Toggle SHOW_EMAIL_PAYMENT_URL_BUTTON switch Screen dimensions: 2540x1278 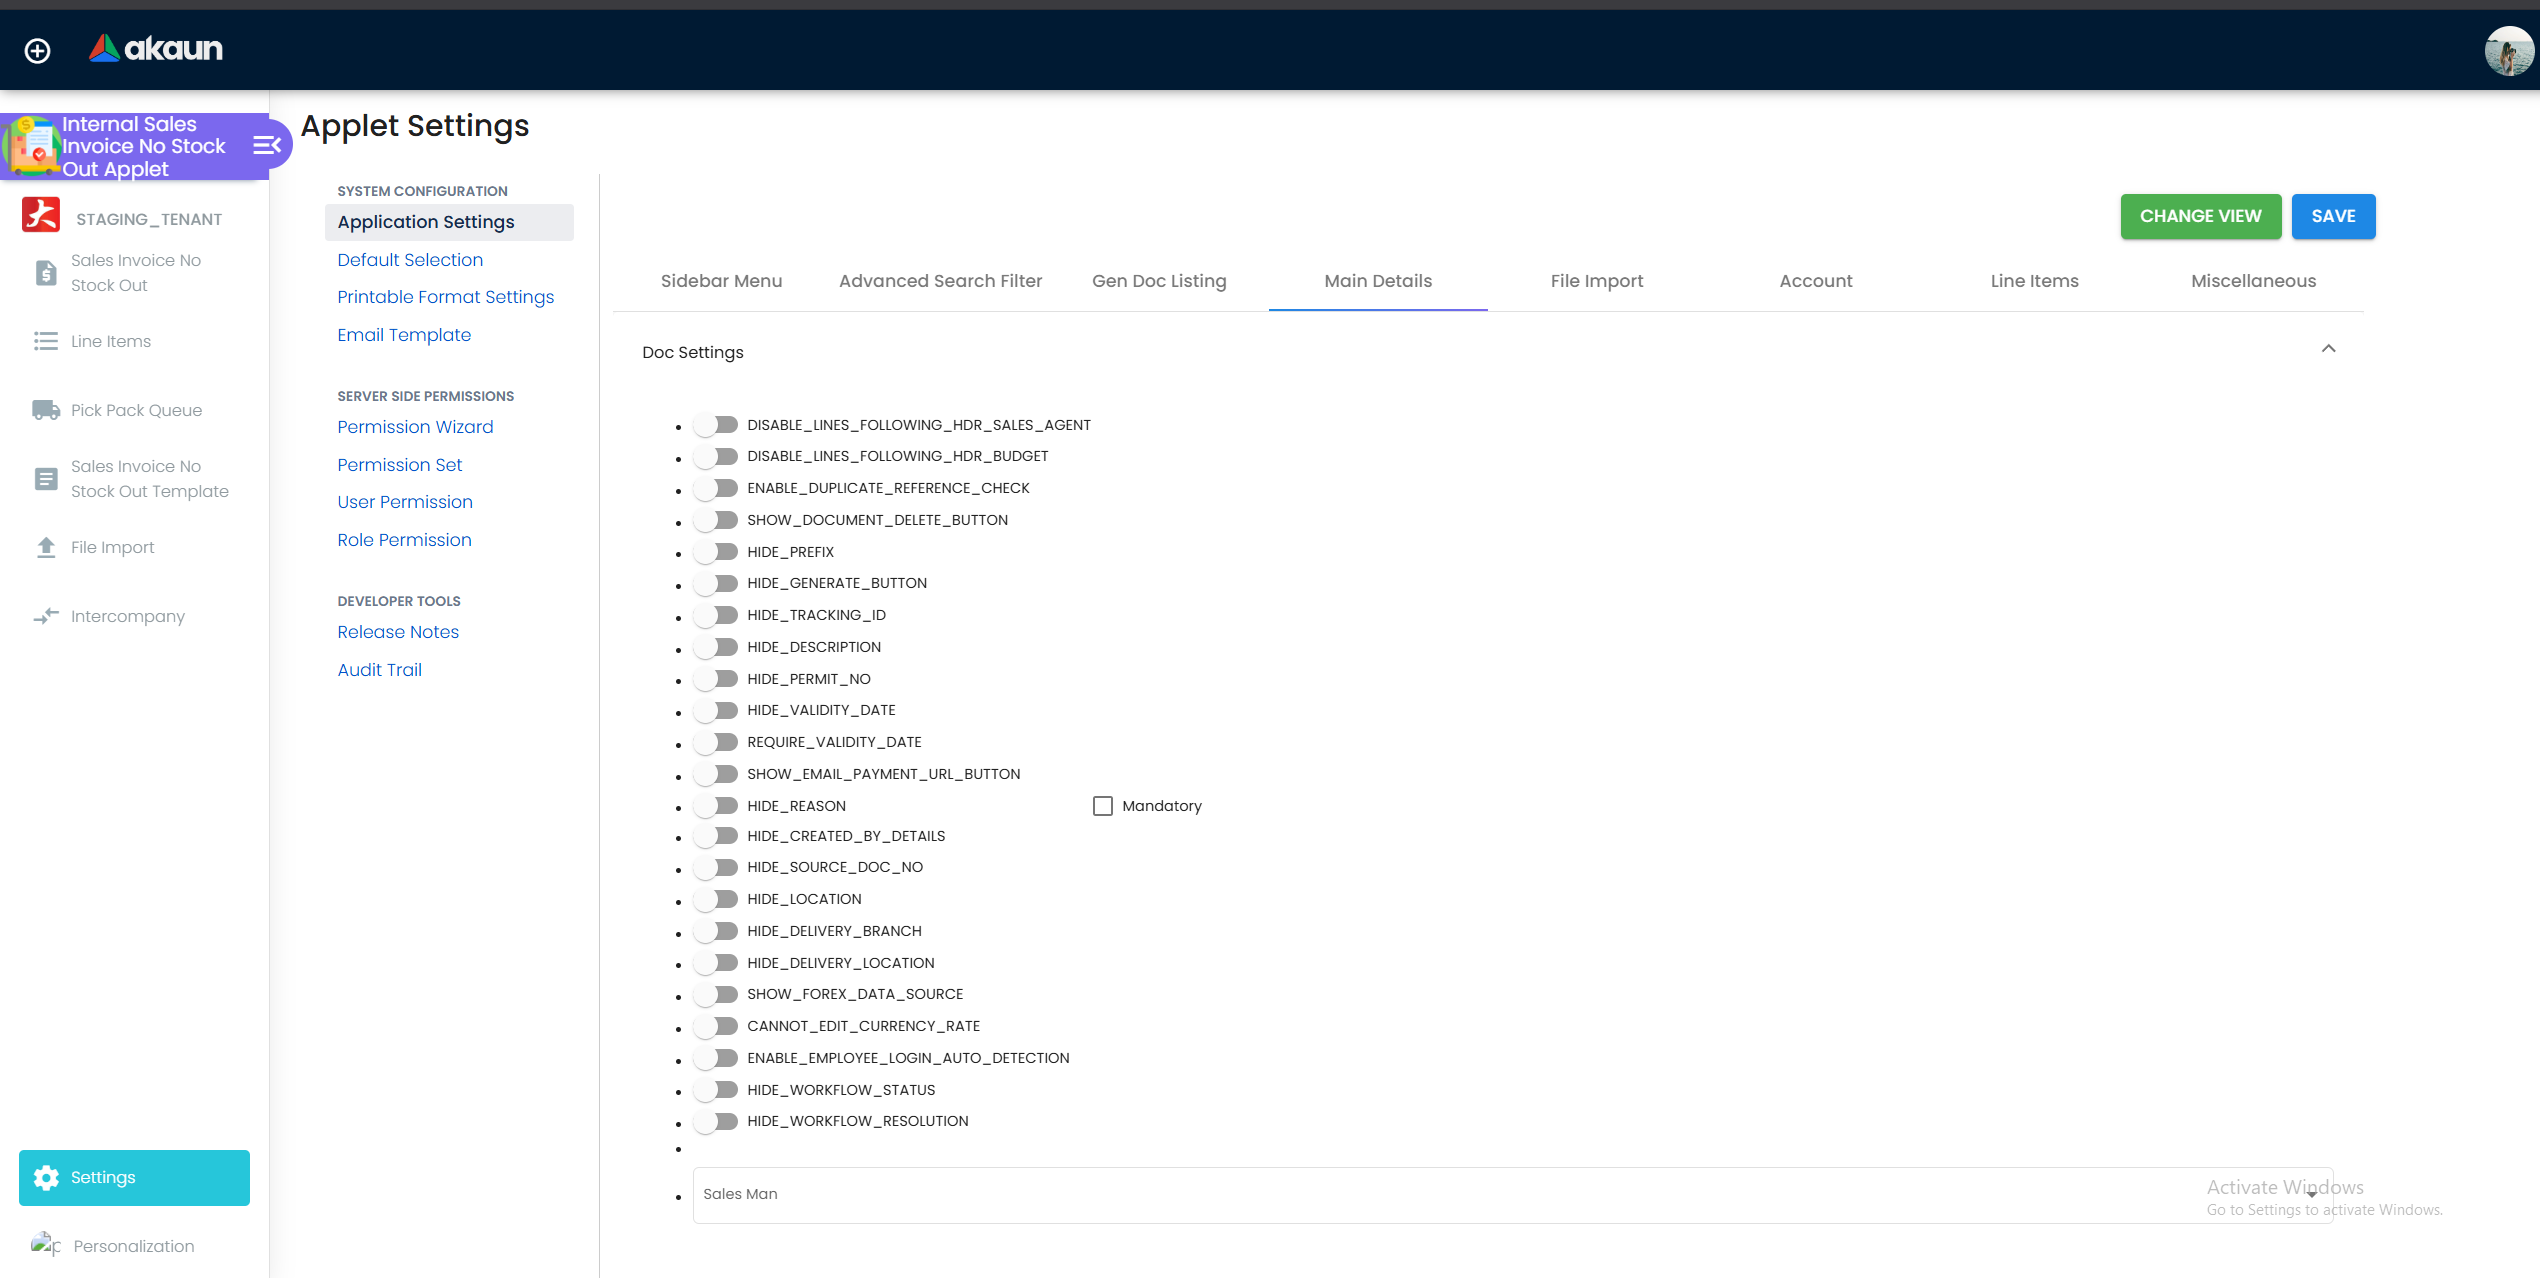tap(716, 775)
